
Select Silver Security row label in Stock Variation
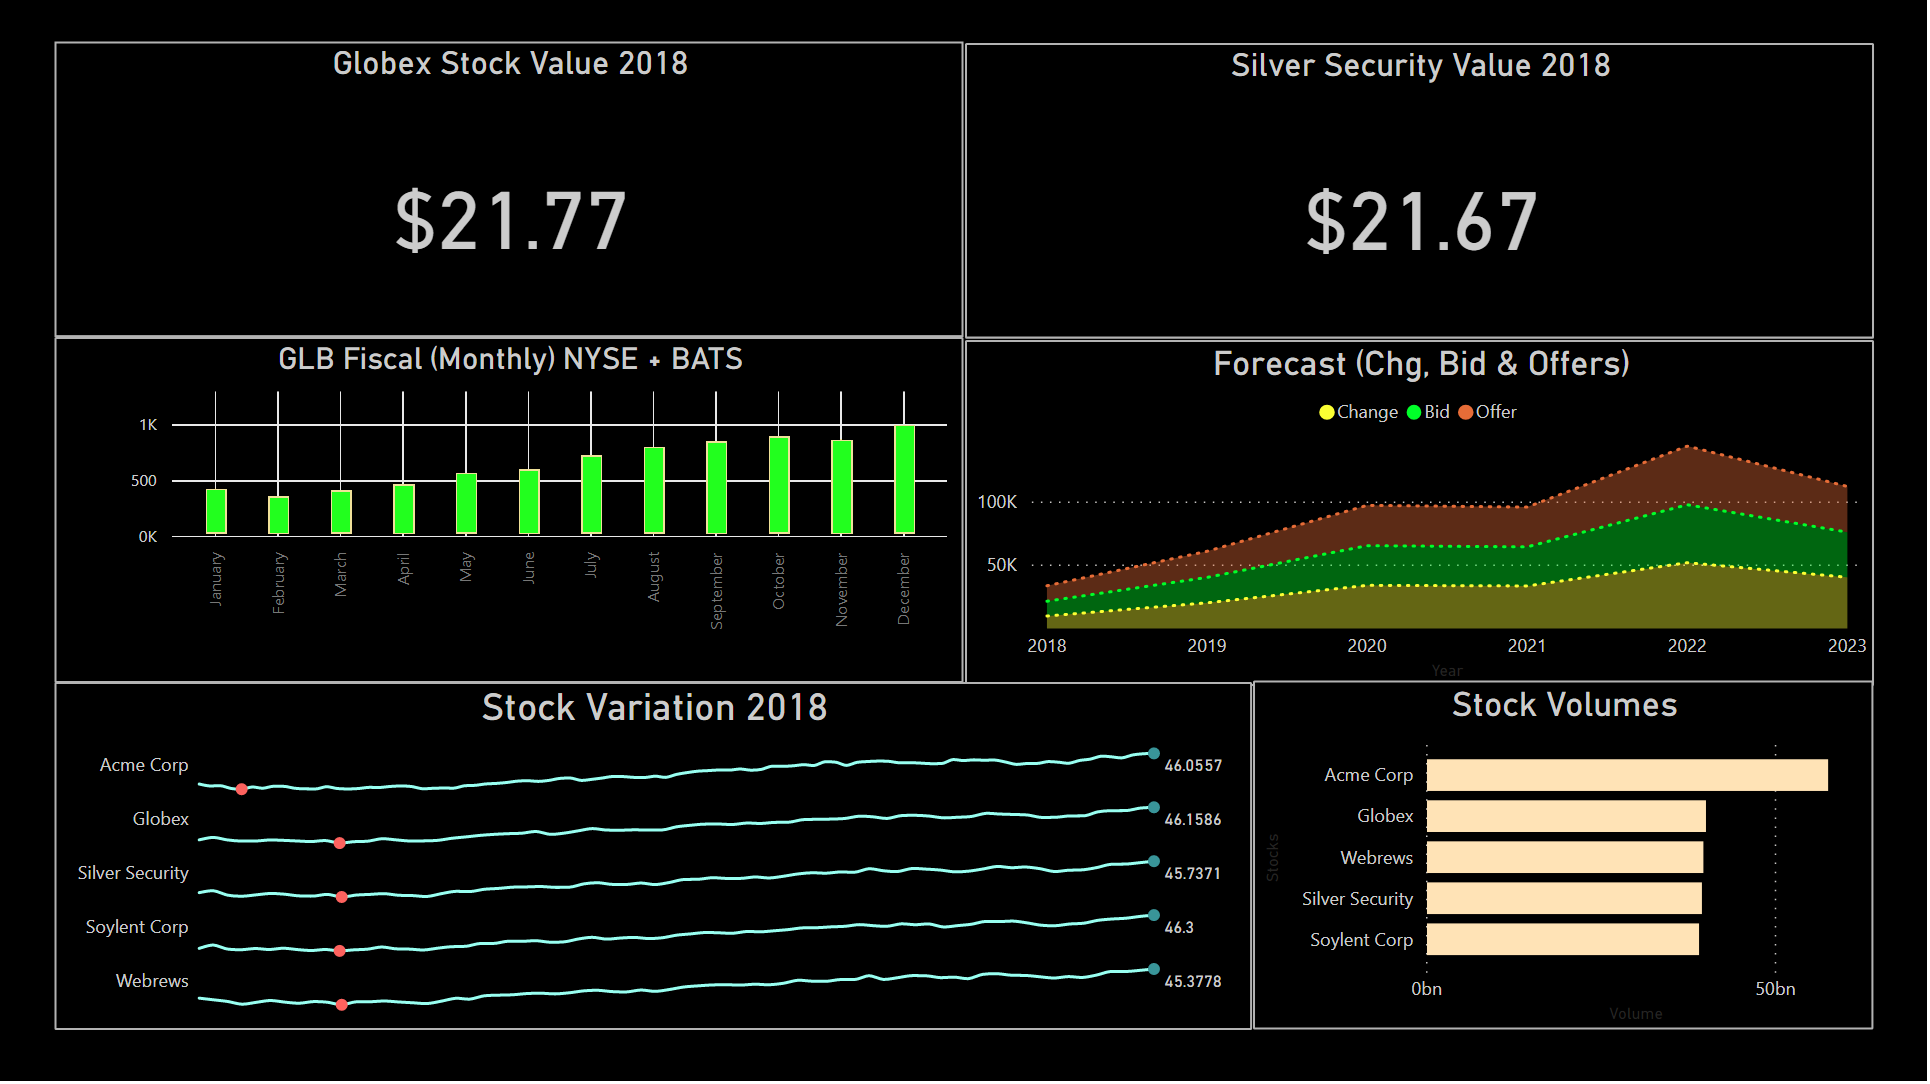tap(133, 873)
